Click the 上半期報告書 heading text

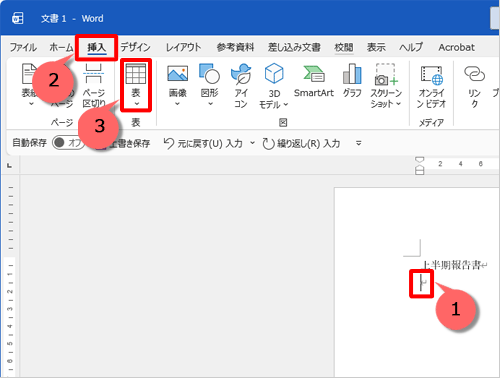451,265
